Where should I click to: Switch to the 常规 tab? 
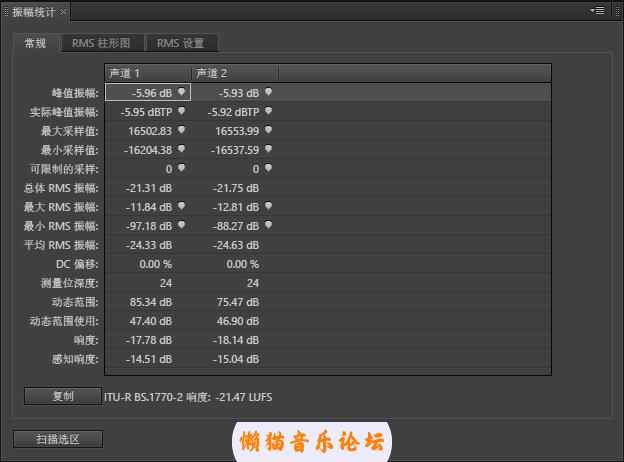pos(35,43)
